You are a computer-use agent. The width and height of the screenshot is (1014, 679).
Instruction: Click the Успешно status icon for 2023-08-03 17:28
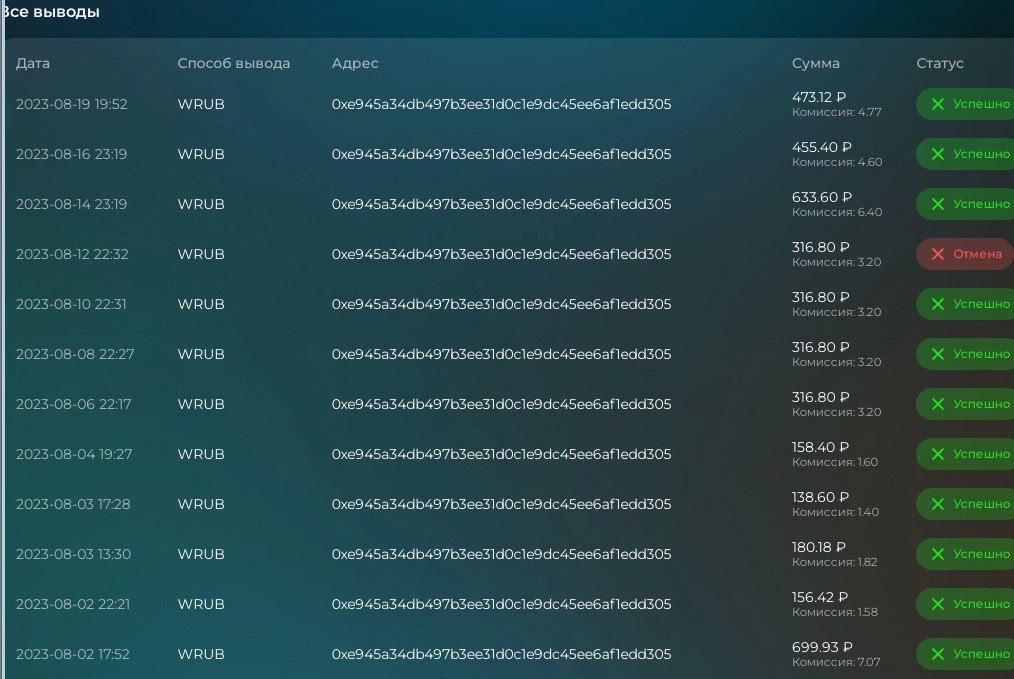pos(937,504)
